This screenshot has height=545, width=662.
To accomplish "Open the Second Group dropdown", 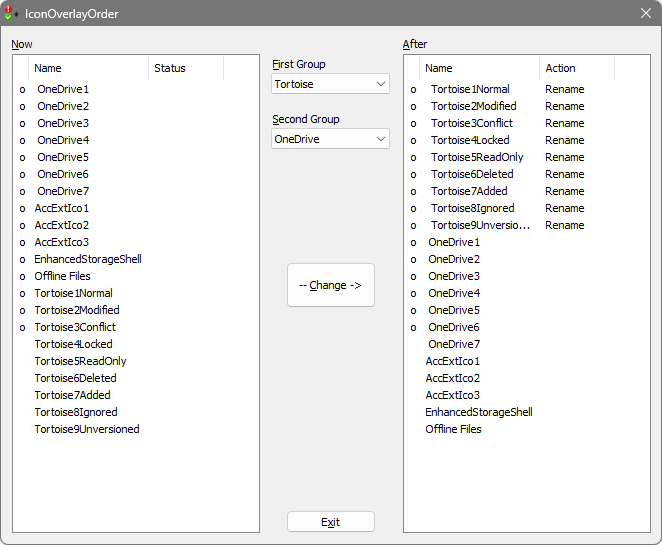I will pos(330,139).
